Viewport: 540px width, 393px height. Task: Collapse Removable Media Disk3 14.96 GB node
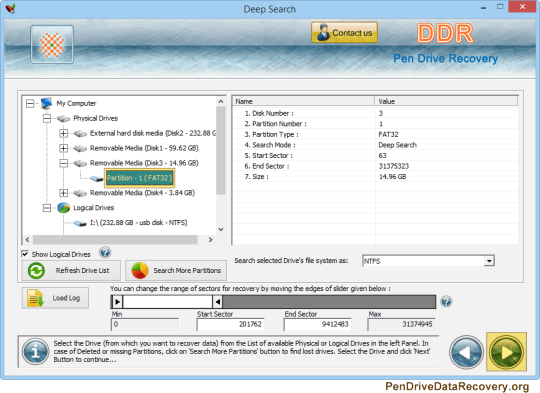pyautogui.click(x=63, y=163)
